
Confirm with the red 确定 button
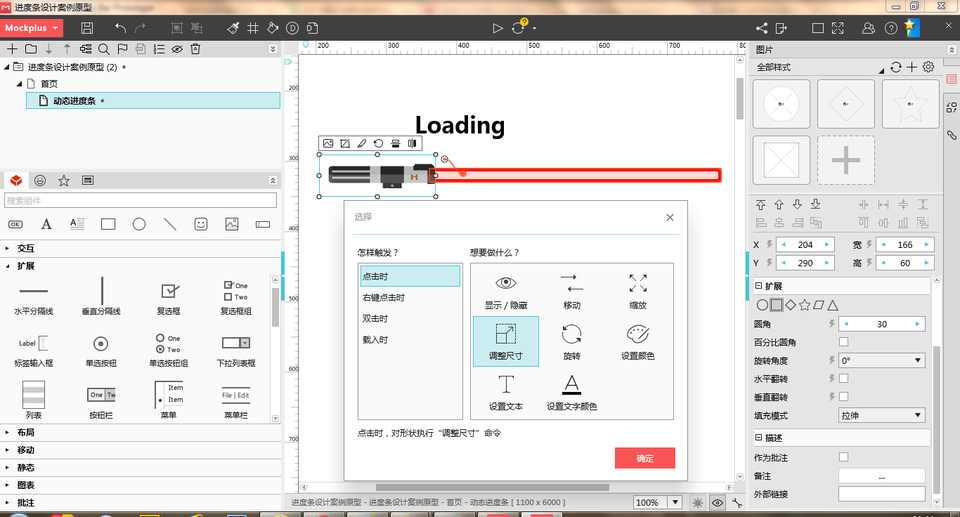point(645,458)
